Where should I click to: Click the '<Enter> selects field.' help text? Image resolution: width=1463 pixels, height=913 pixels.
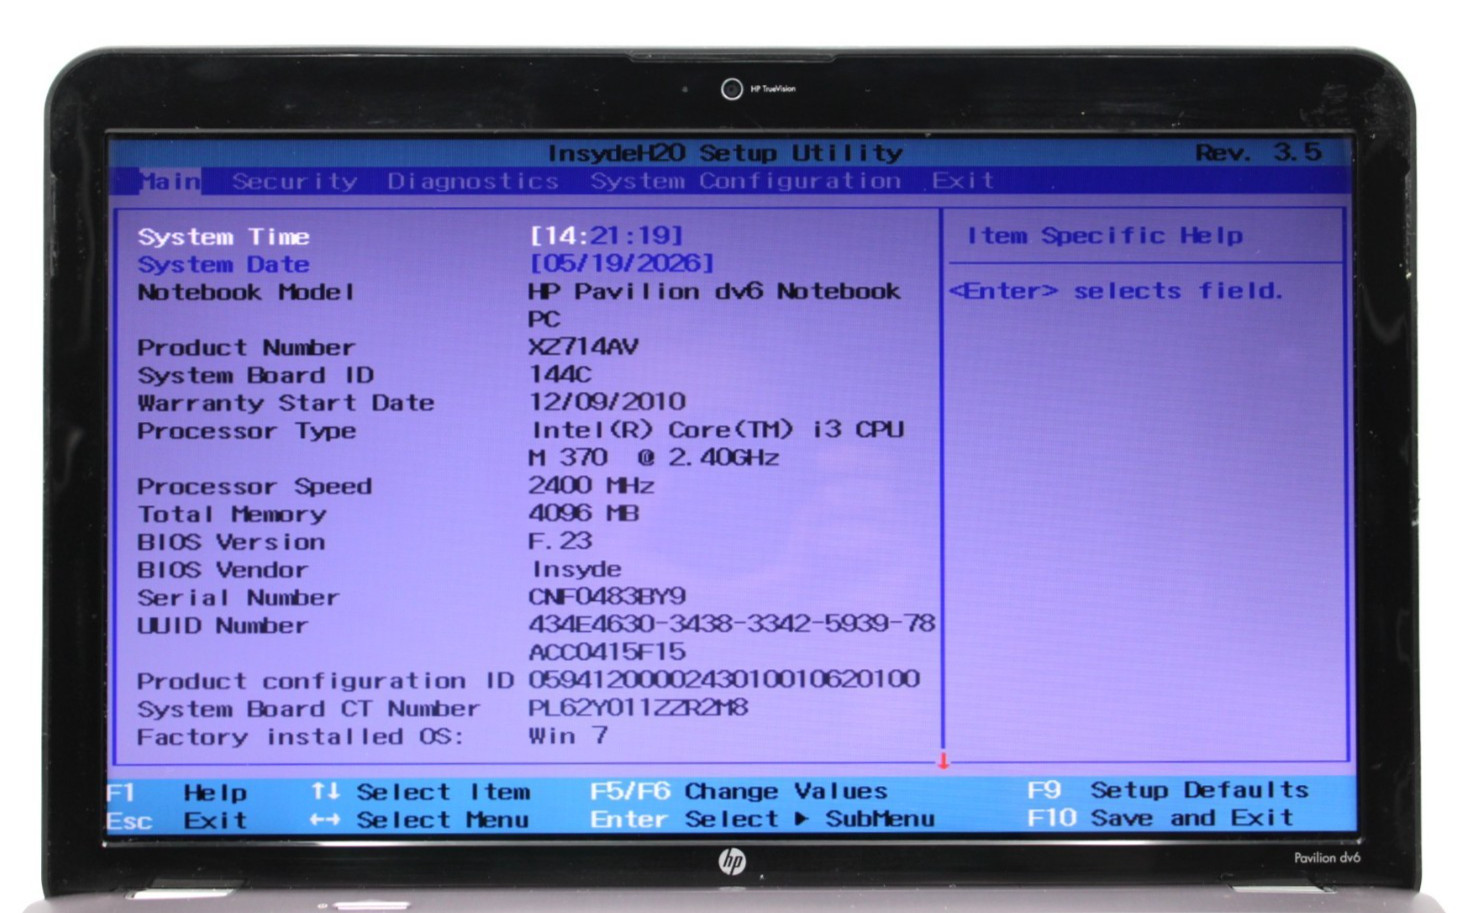[x=1115, y=291]
